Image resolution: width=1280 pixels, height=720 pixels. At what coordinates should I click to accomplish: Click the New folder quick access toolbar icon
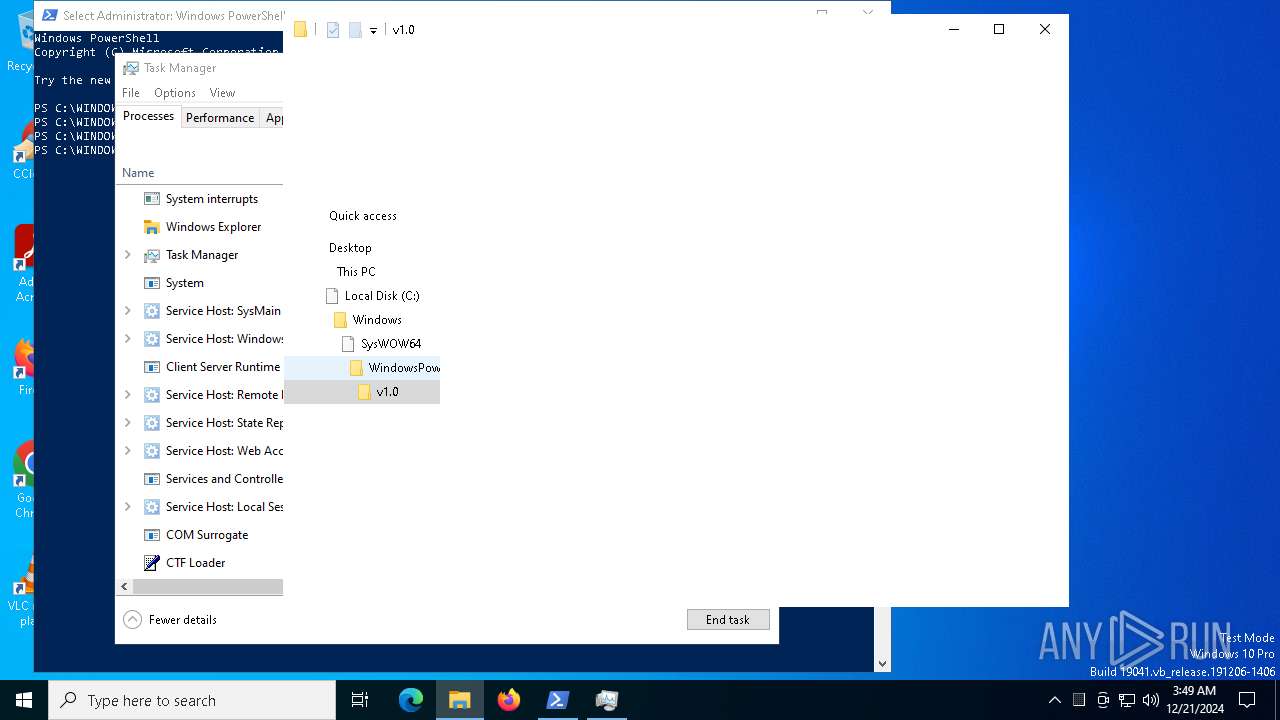point(355,30)
